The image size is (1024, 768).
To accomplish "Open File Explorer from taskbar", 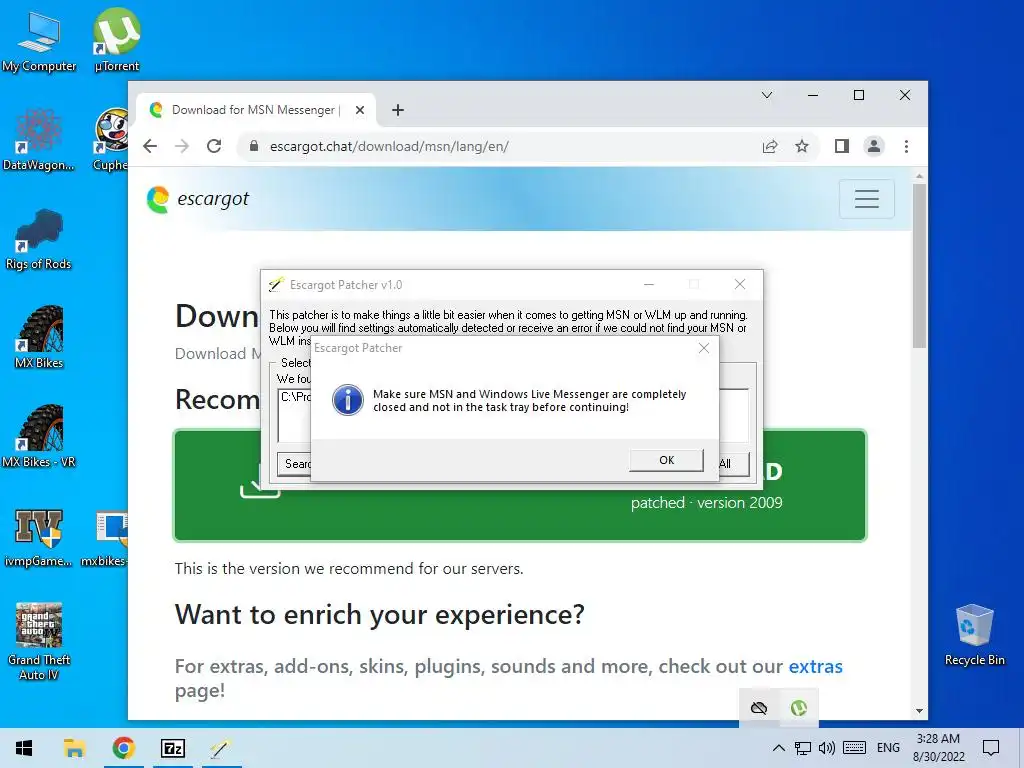I will 74,748.
